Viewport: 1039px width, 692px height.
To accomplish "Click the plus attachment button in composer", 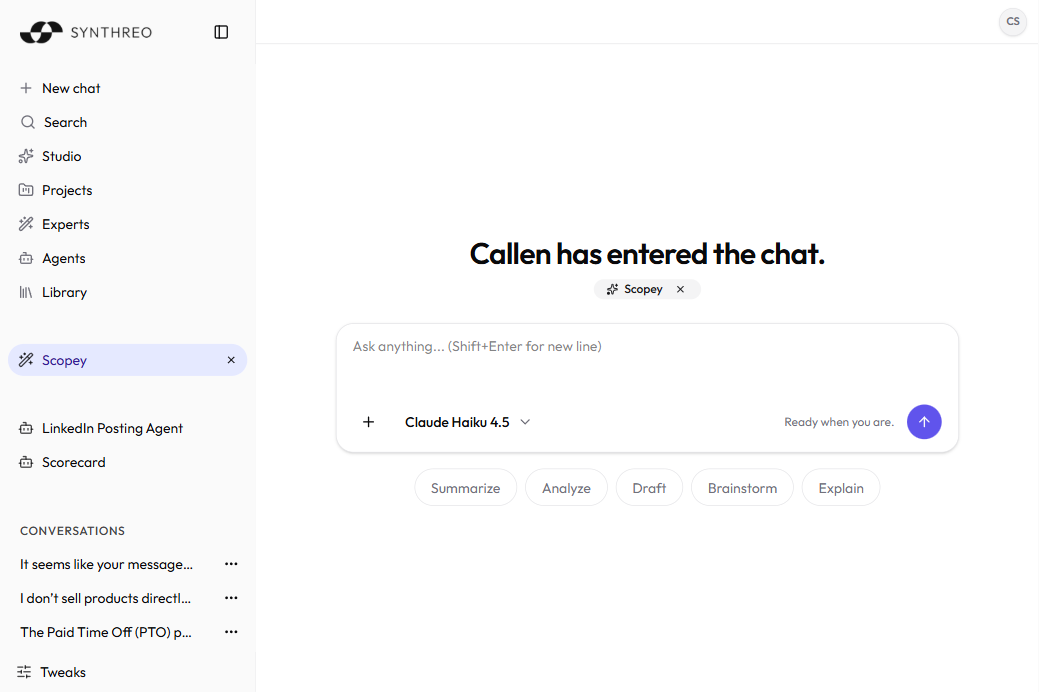I will click(368, 422).
